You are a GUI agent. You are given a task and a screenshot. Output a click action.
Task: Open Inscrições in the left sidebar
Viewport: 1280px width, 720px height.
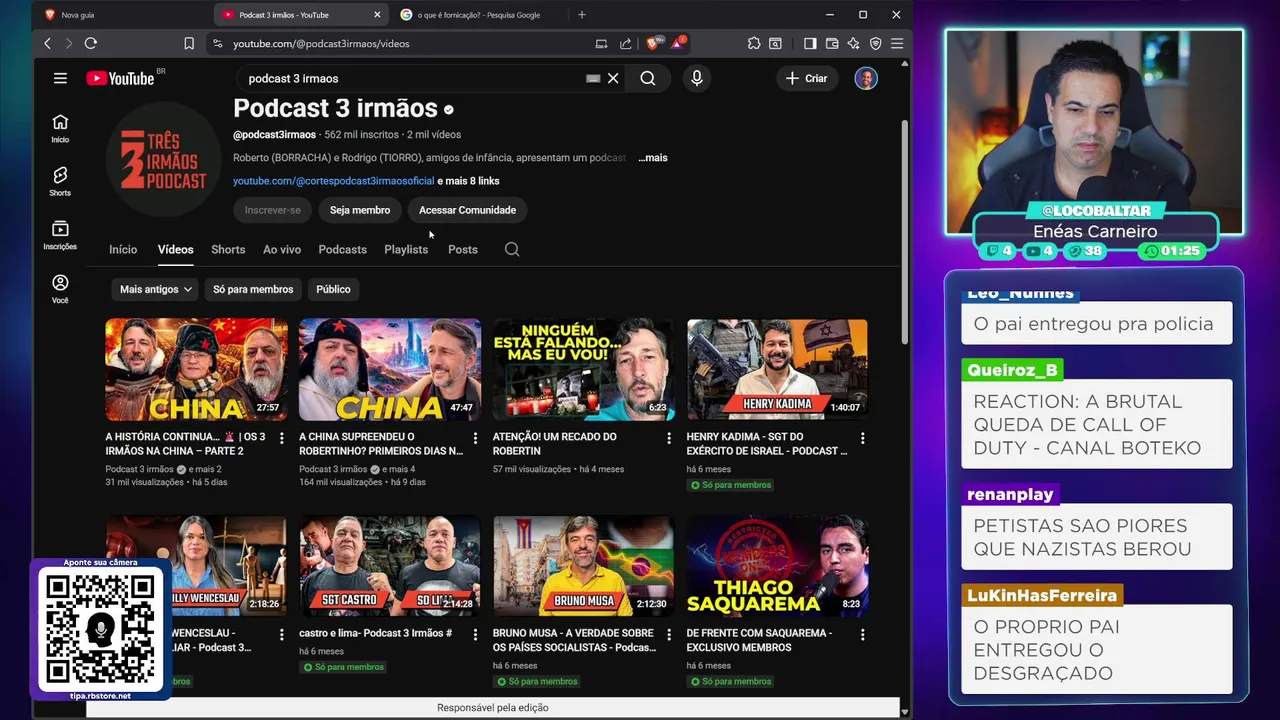pos(60,235)
